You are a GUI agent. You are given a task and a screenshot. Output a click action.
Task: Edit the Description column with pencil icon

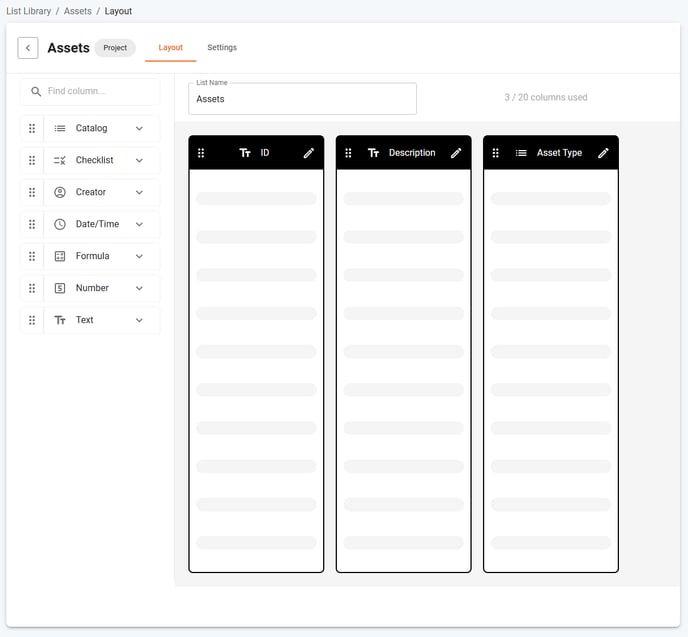tap(456, 153)
